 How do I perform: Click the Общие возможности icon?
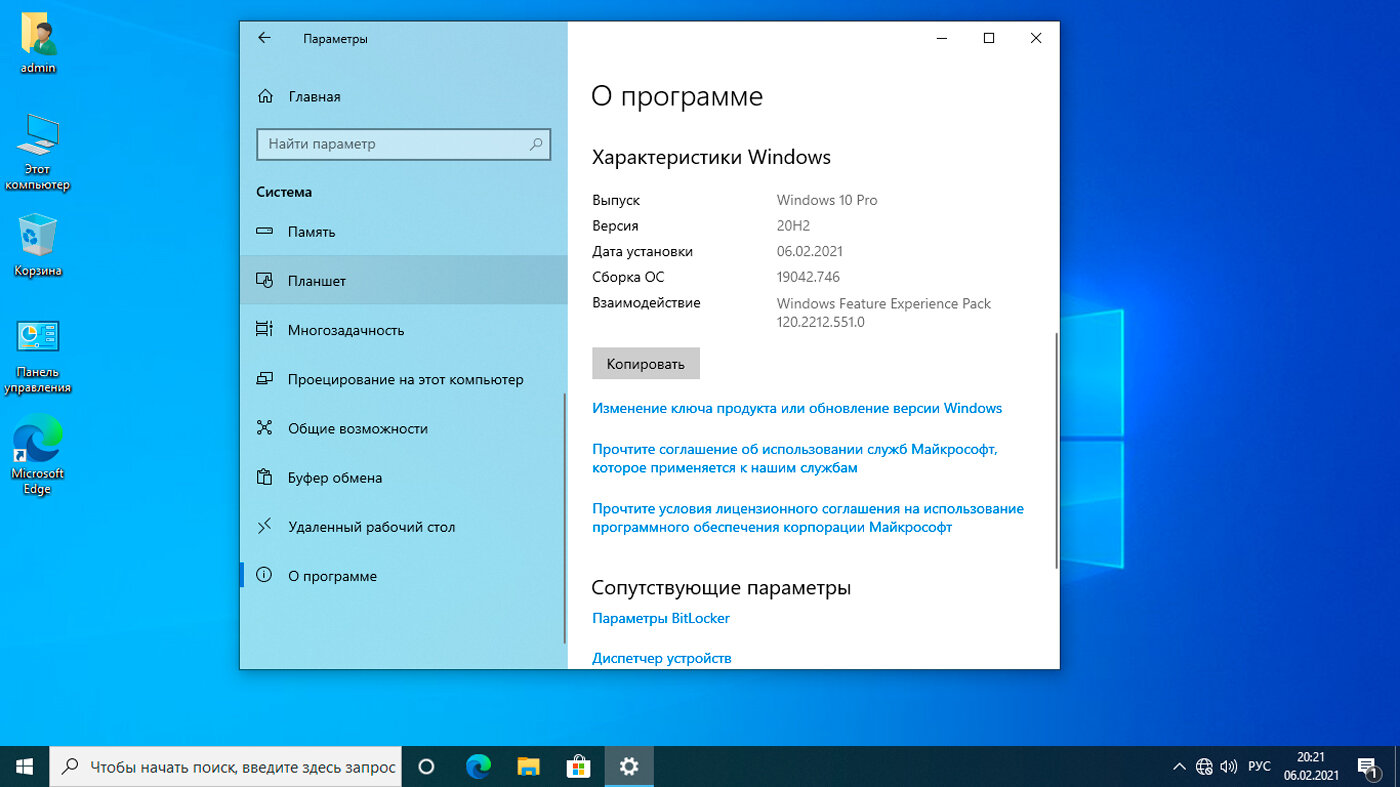click(x=264, y=428)
